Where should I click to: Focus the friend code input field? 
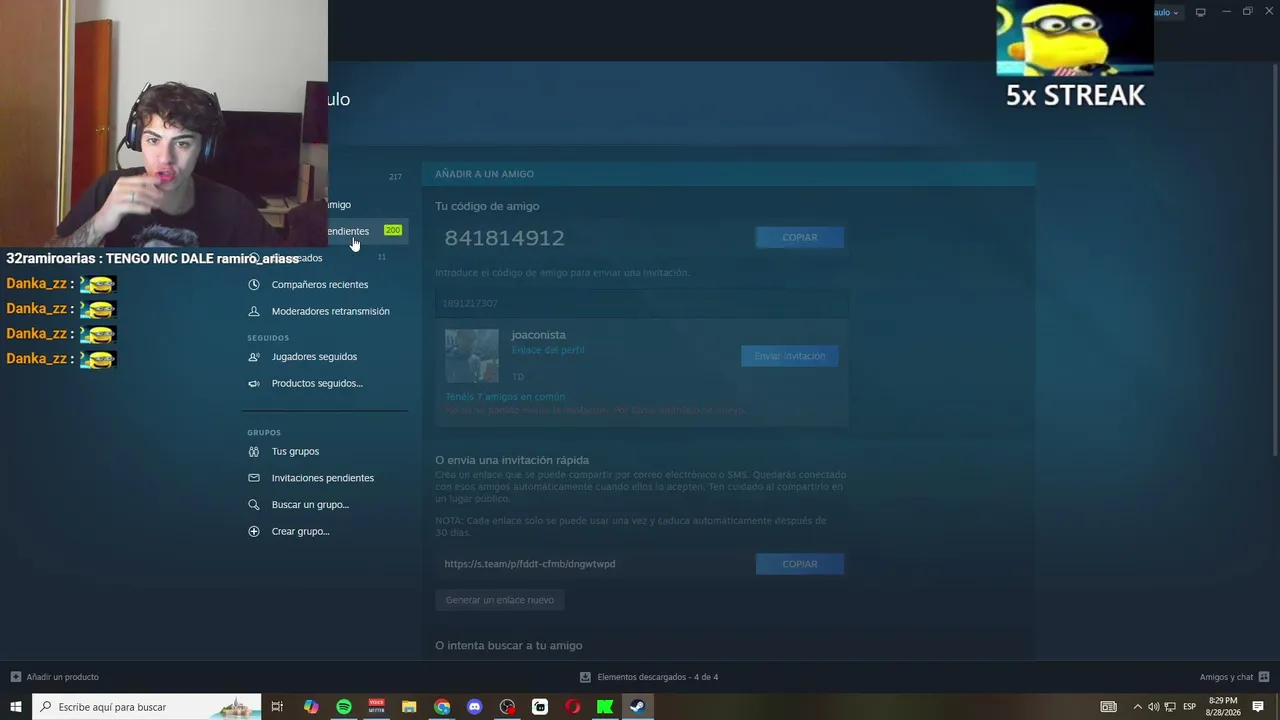(x=642, y=303)
